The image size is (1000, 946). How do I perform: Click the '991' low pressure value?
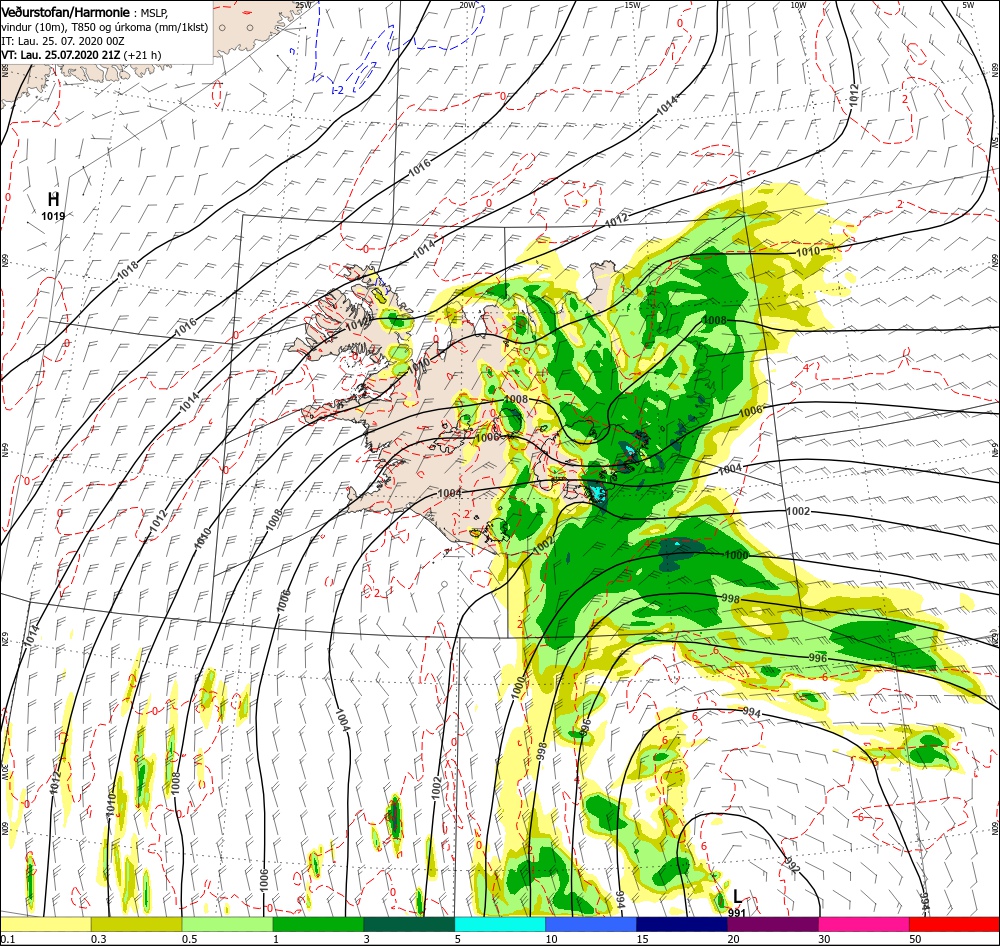point(737,912)
